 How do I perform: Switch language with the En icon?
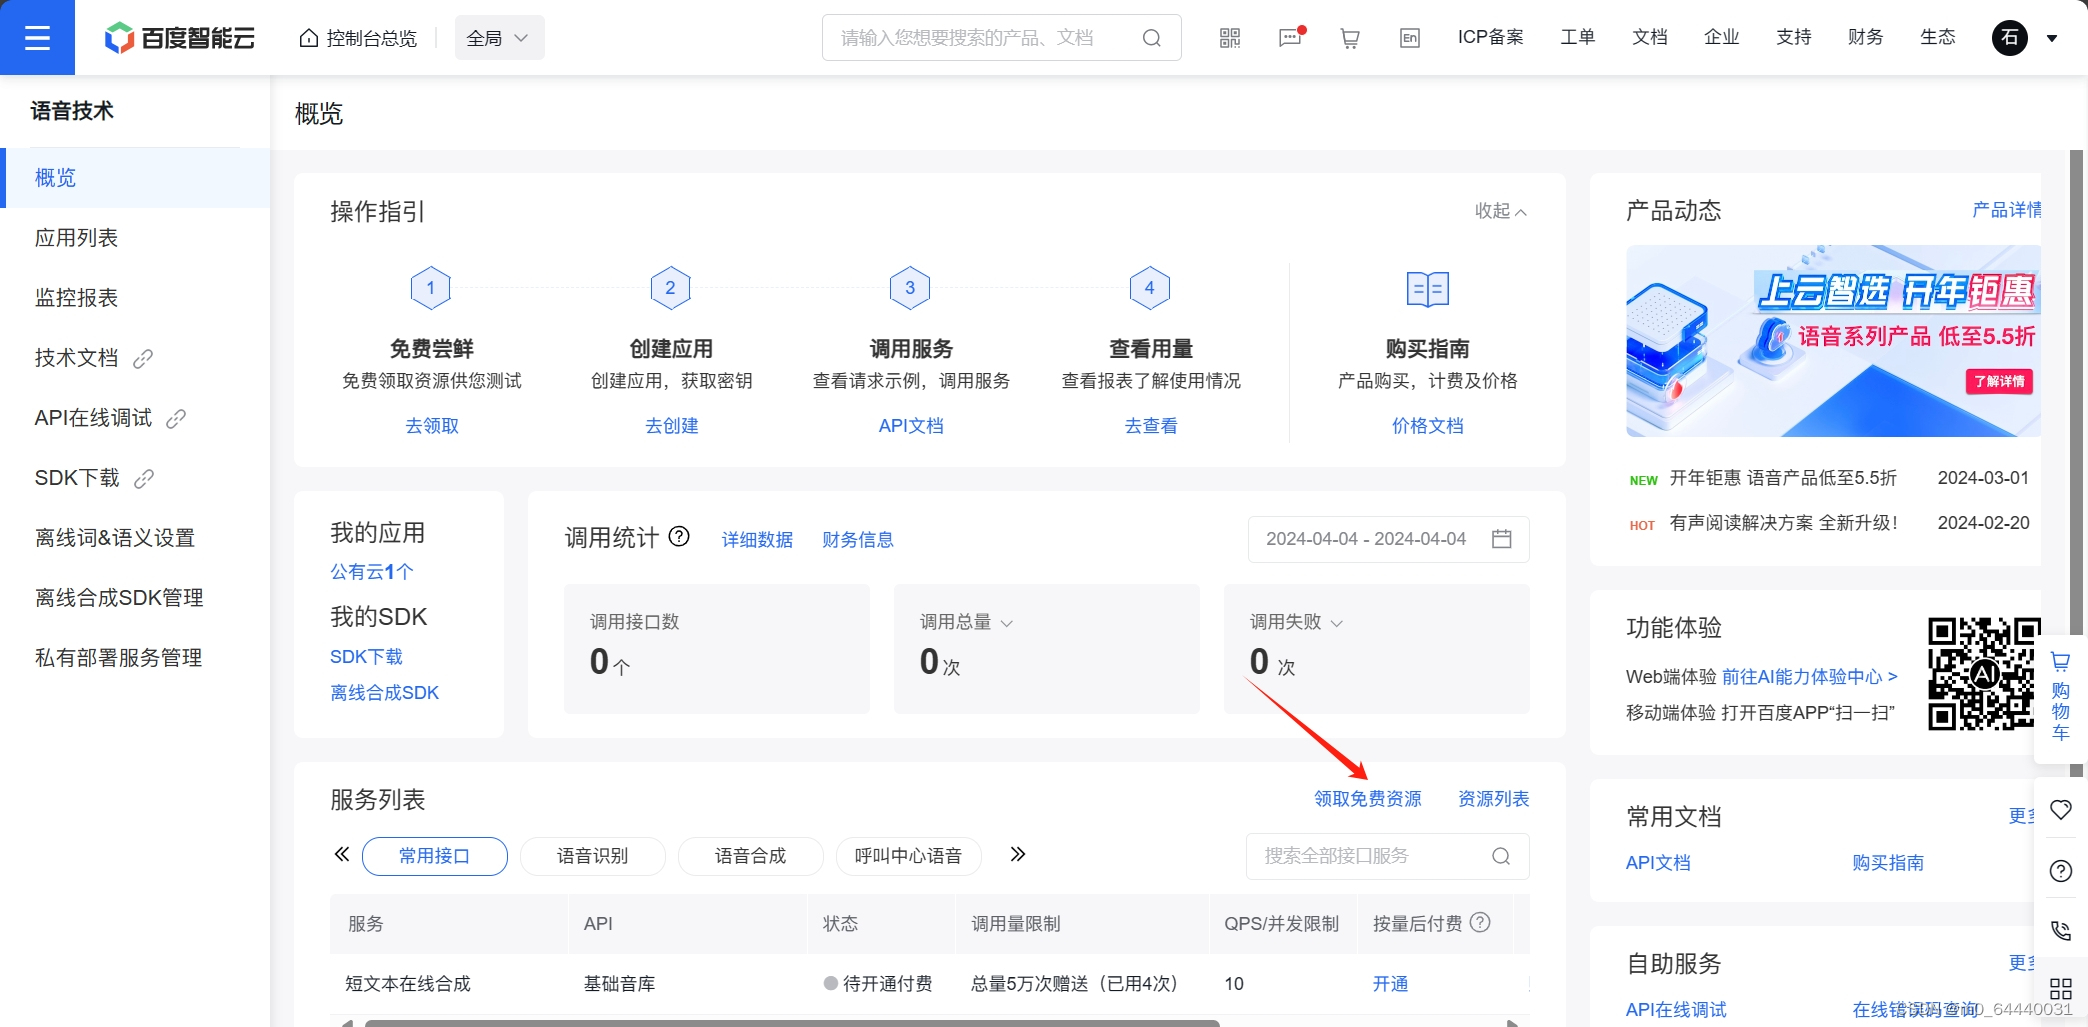tap(1410, 38)
